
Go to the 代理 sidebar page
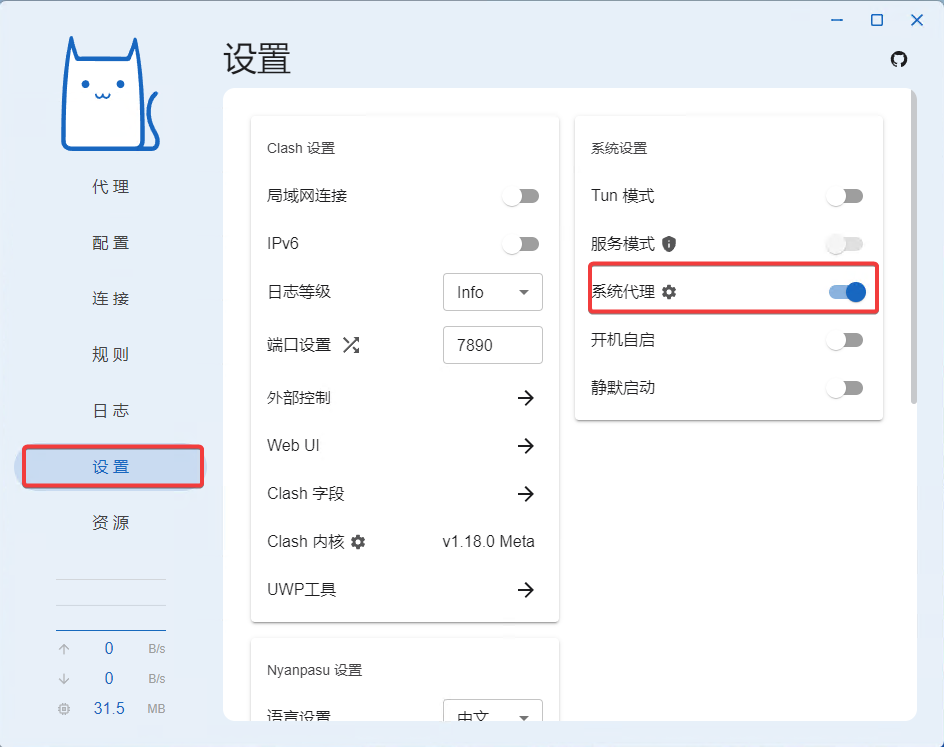pos(111,187)
